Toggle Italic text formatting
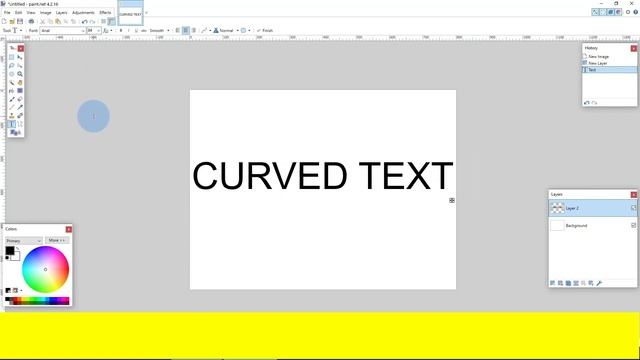 click(129, 31)
